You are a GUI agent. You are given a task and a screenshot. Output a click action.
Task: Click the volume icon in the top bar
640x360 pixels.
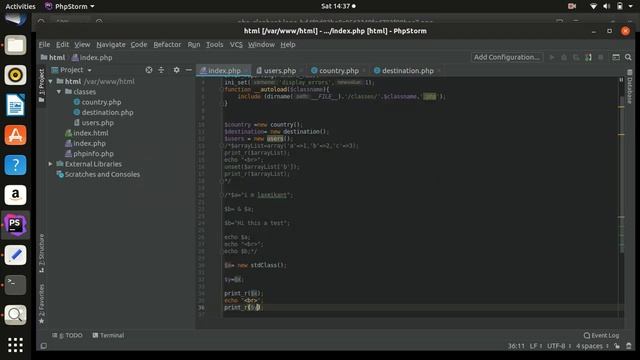607,6
